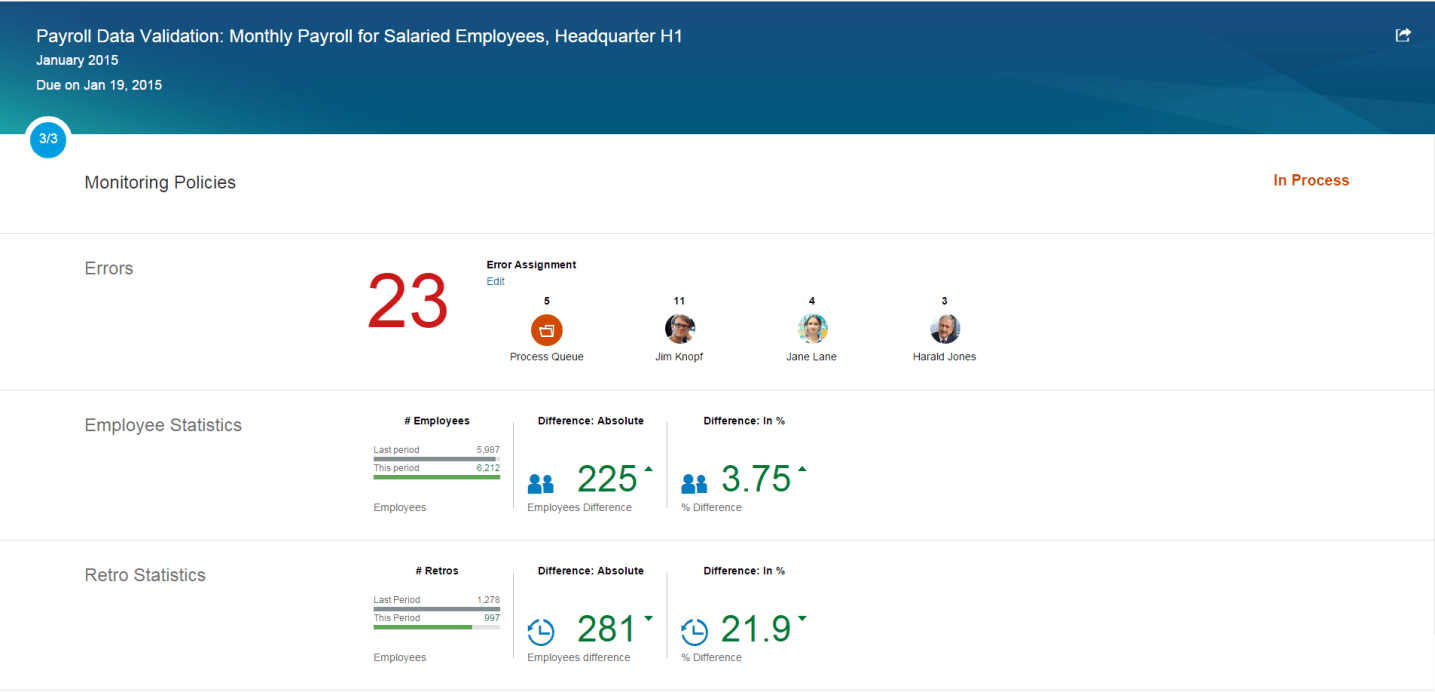The image size is (1435, 692).
Task: Open Jim Knopf's assignee avatar
Action: tap(679, 328)
